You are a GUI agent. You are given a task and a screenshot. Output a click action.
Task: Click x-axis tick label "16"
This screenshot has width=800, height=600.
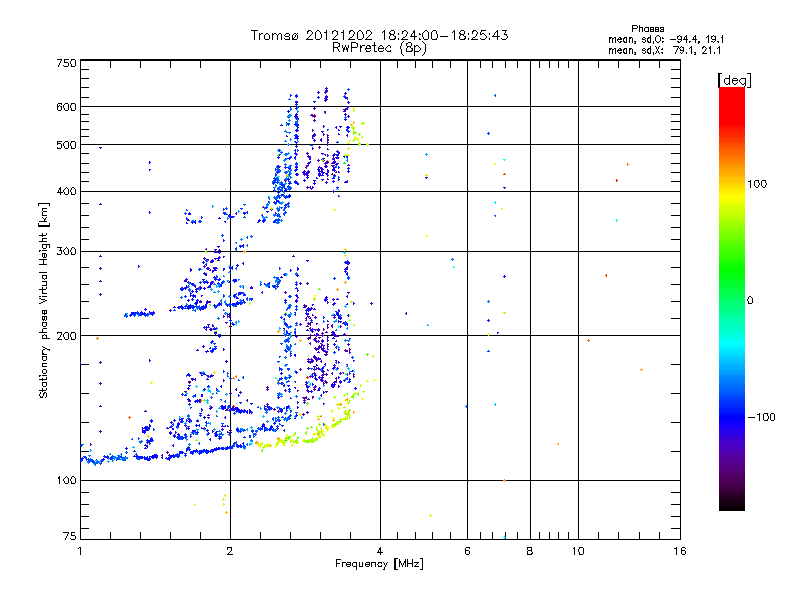680,551
